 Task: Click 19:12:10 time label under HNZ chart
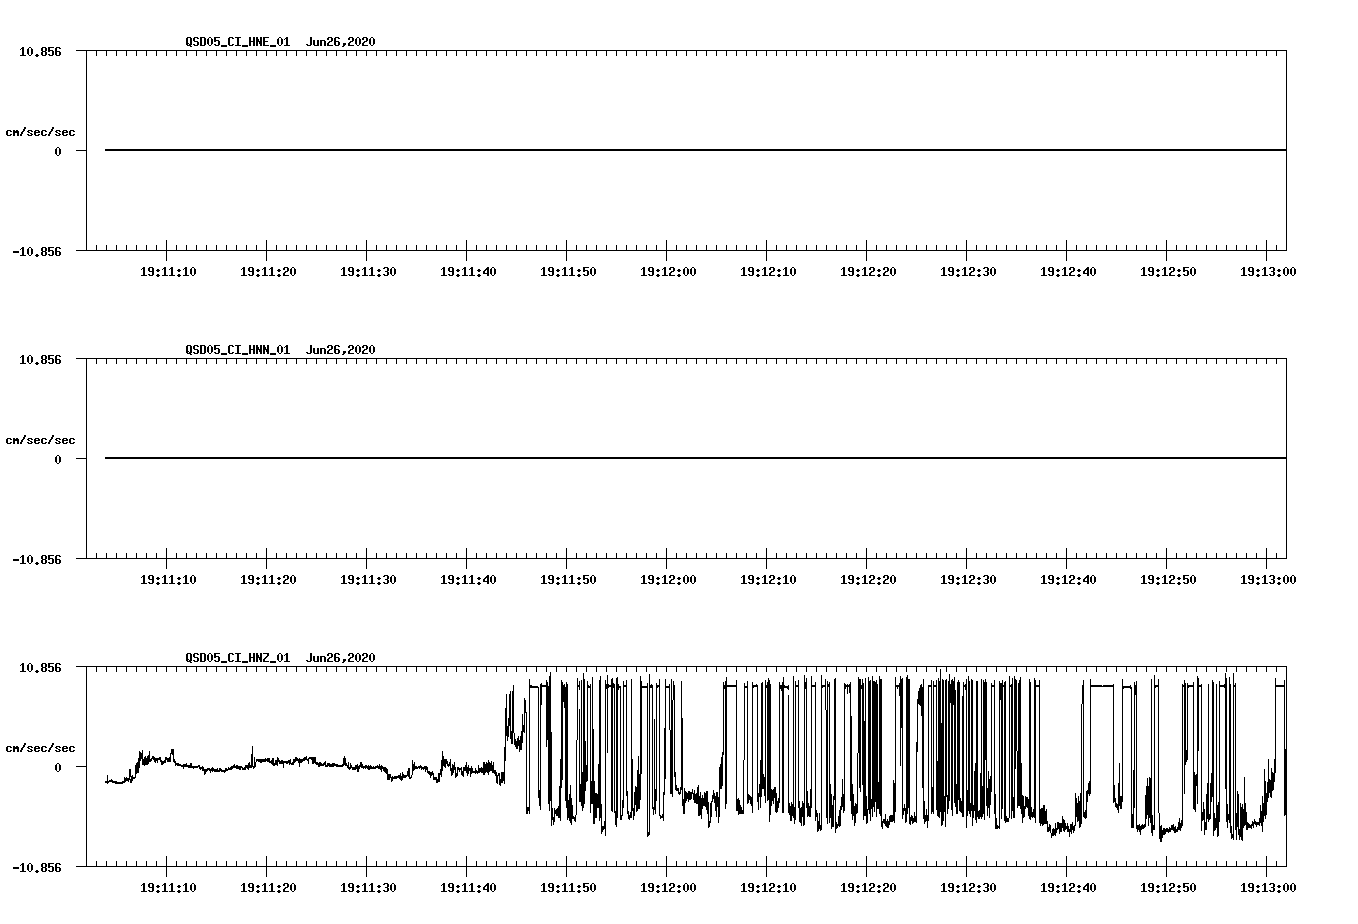click(x=768, y=888)
